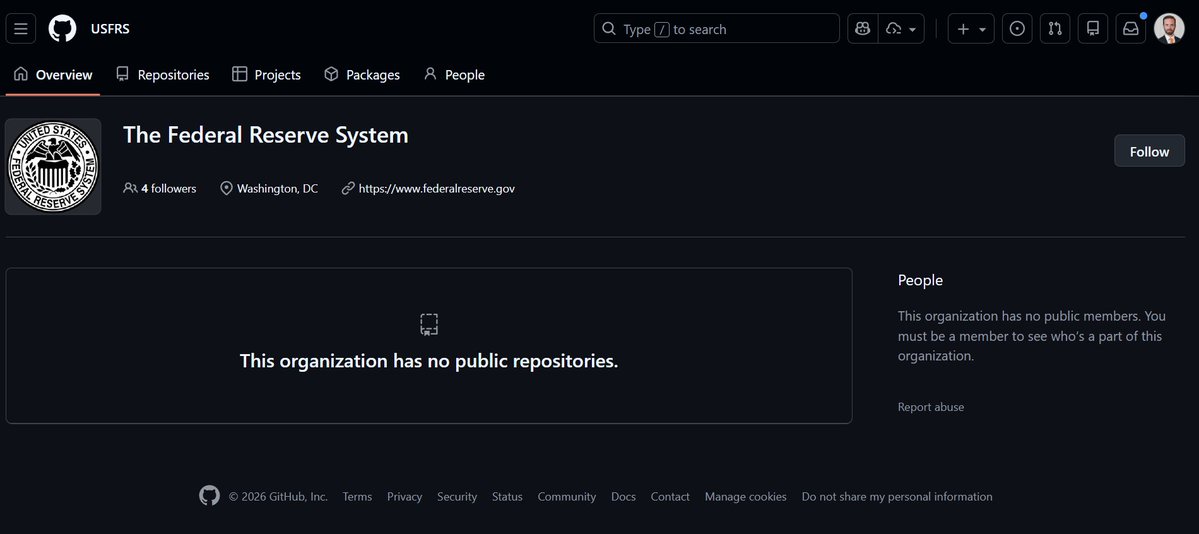
Task: Switch to the Projects tab
Action: click(267, 74)
